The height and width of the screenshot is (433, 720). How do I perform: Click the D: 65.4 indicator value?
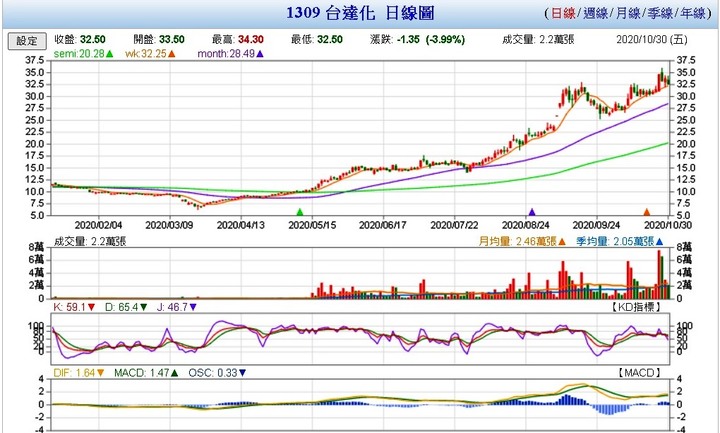pyautogui.click(x=122, y=307)
